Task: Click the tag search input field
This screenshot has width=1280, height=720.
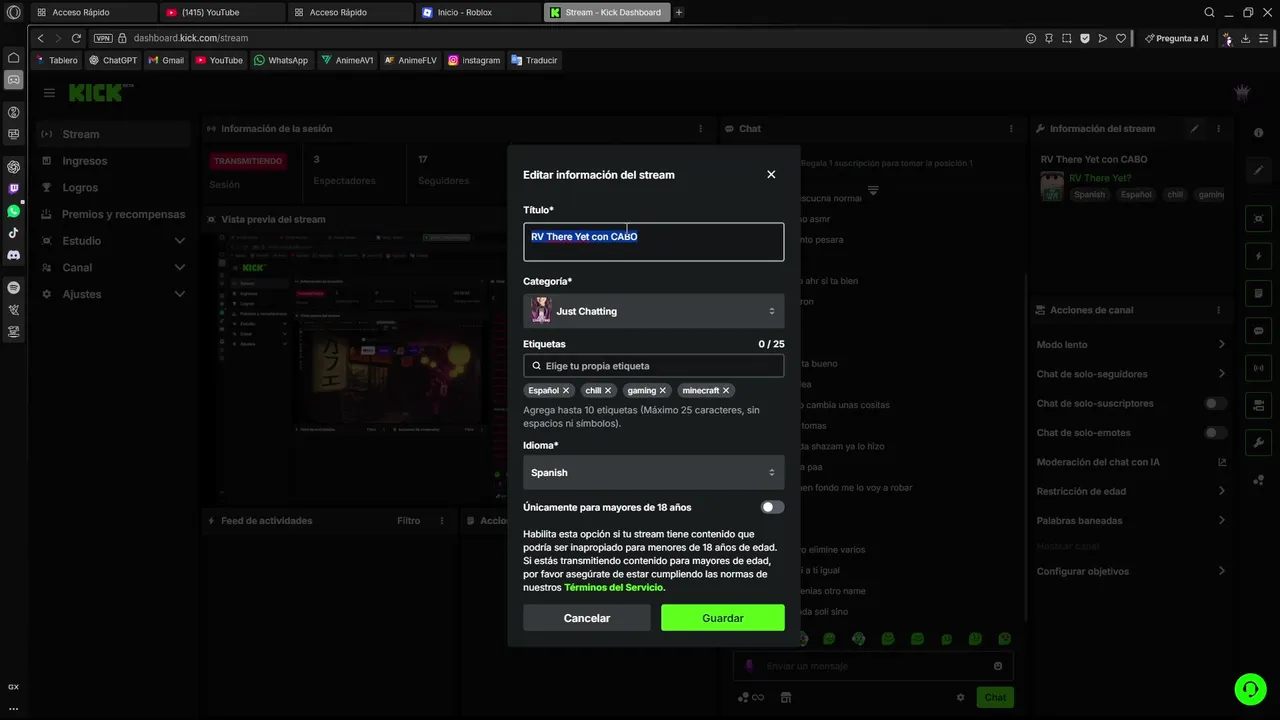Action: point(653,366)
